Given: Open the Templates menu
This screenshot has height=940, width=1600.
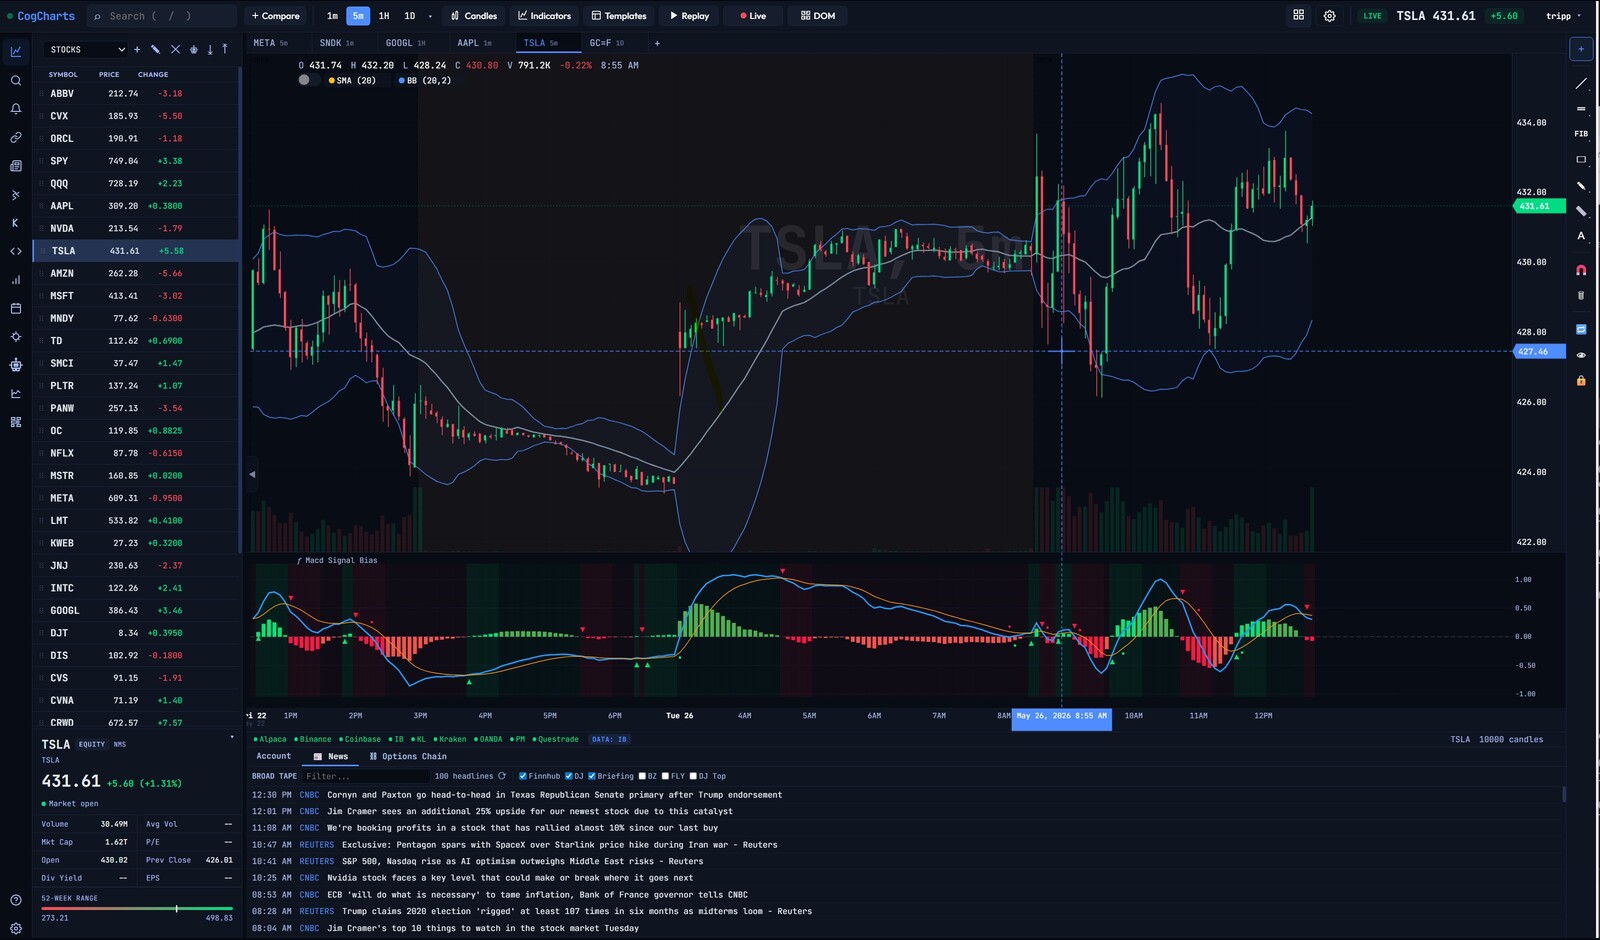Looking at the screenshot, I should tap(619, 16).
